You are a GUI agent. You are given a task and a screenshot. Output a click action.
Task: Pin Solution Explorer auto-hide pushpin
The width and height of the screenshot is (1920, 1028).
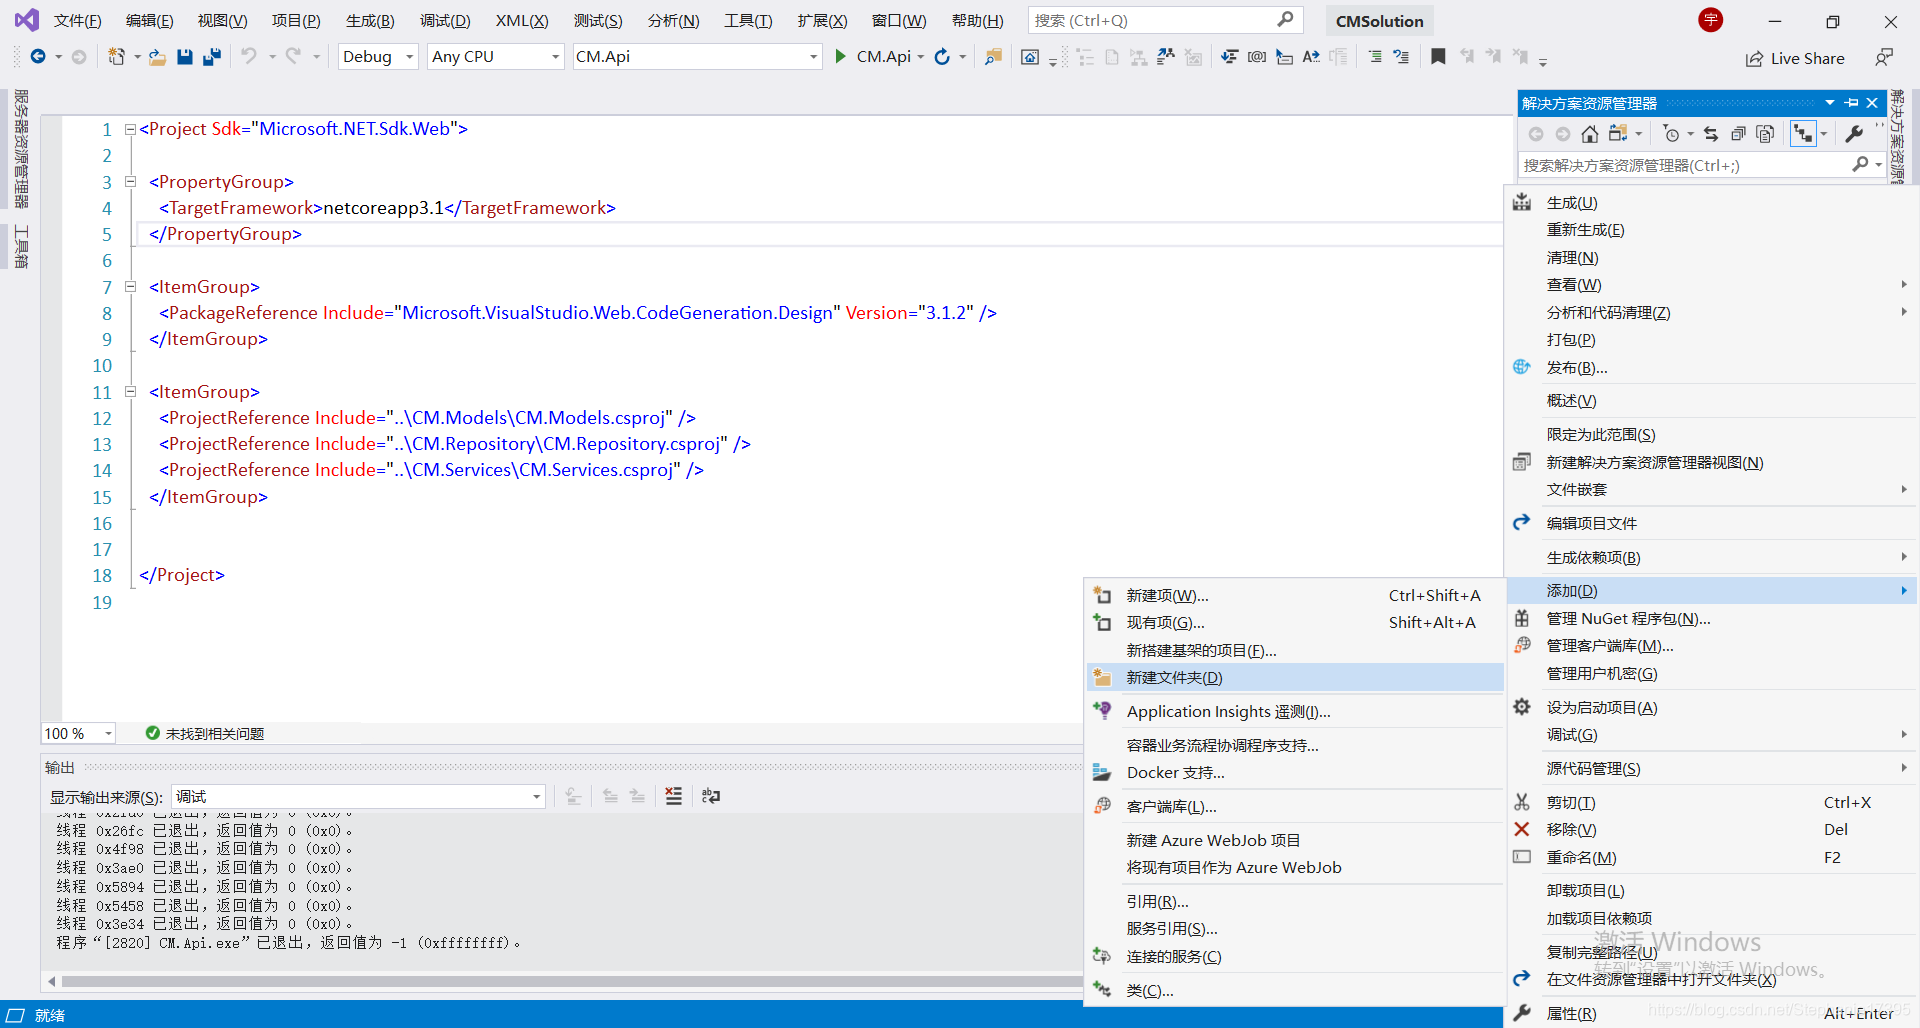[1852, 103]
